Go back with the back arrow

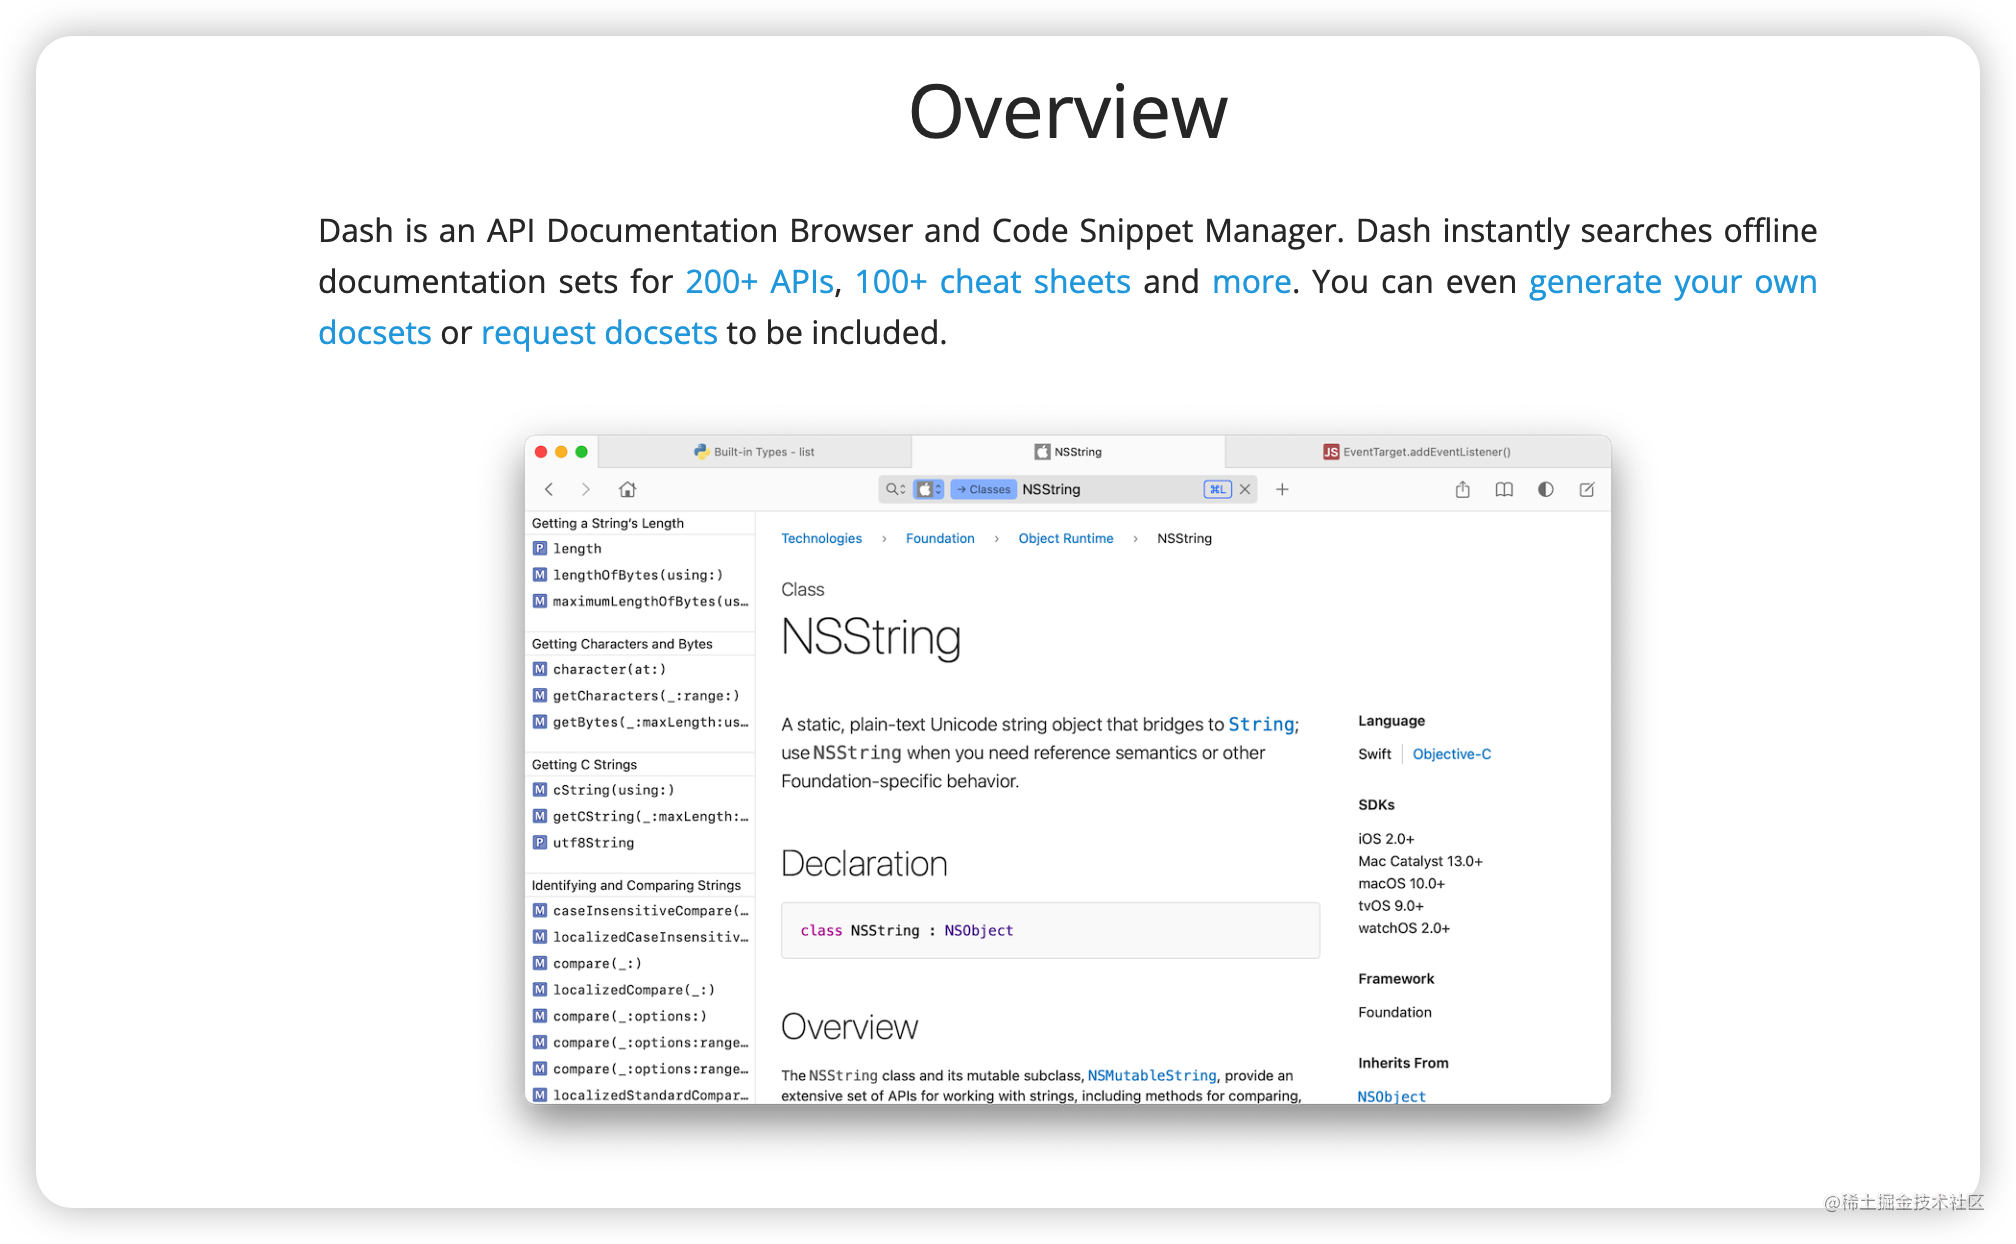click(x=549, y=489)
